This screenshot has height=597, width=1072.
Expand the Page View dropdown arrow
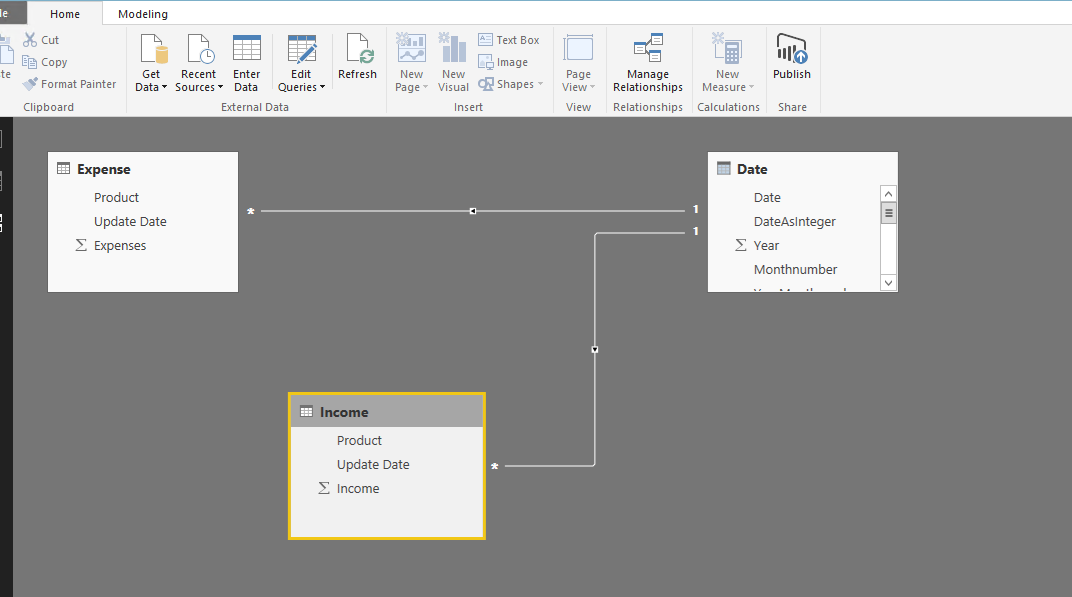click(592, 88)
